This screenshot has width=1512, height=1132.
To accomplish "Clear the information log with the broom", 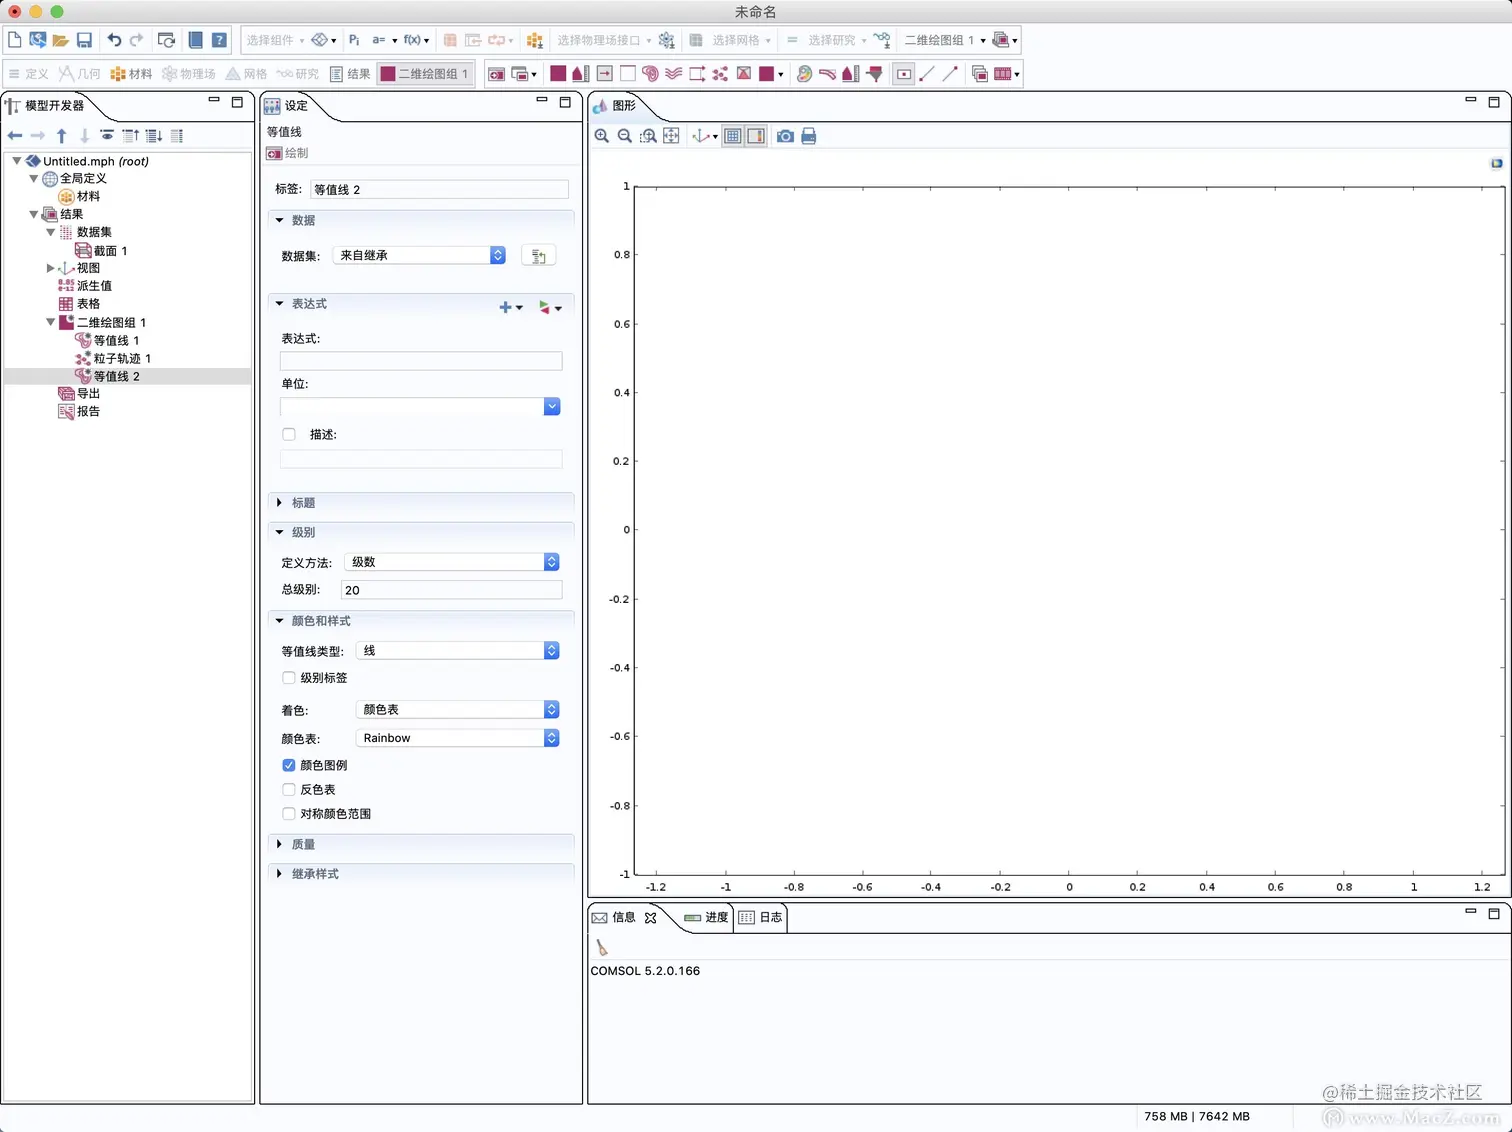I will 602,947.
